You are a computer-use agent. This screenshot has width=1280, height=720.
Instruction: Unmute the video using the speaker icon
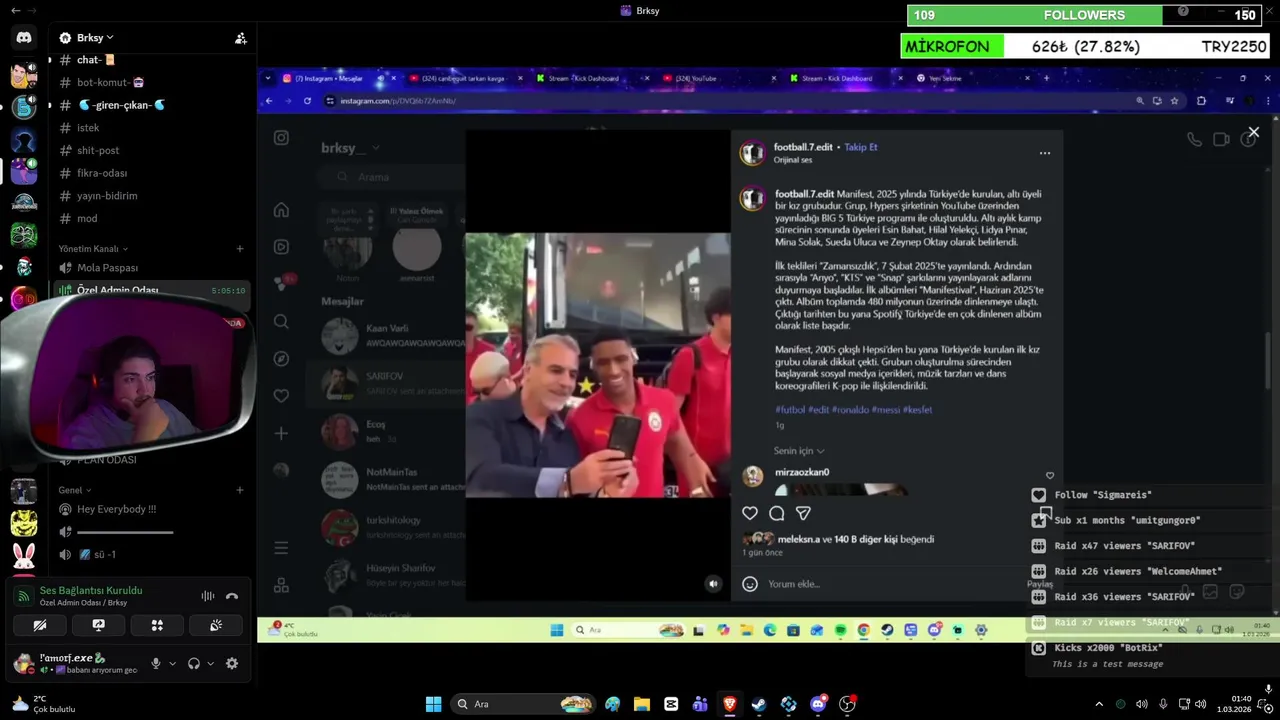[x=713, y=584]
